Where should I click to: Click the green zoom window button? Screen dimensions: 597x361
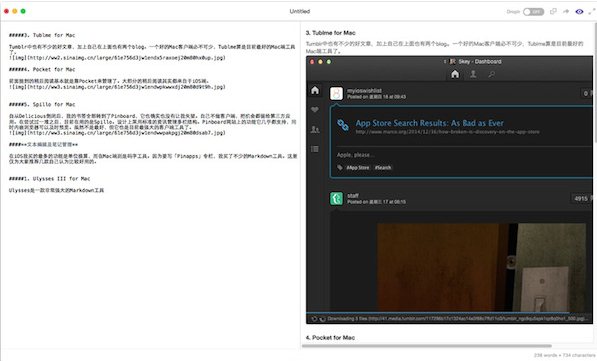click(23, 11)
